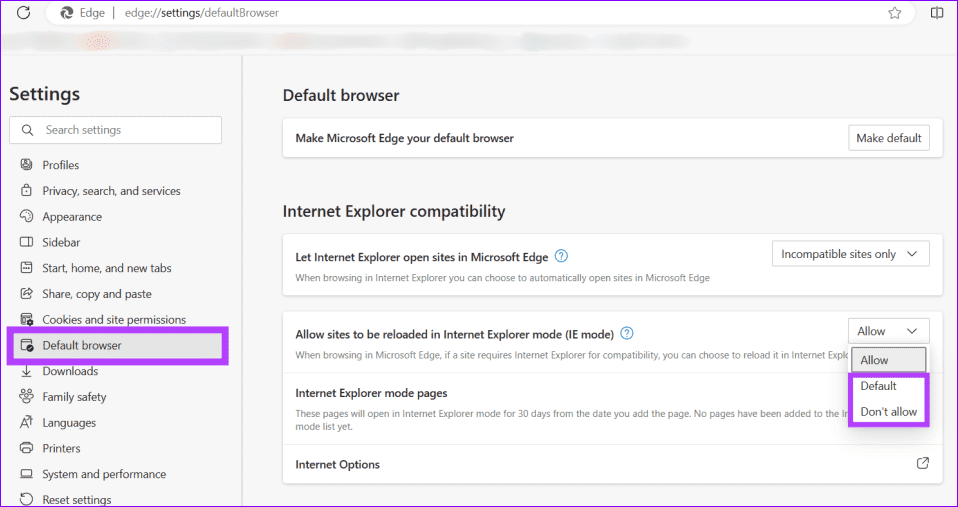Open help for Let Internet Explorer open sites

(x=561, y=256)
